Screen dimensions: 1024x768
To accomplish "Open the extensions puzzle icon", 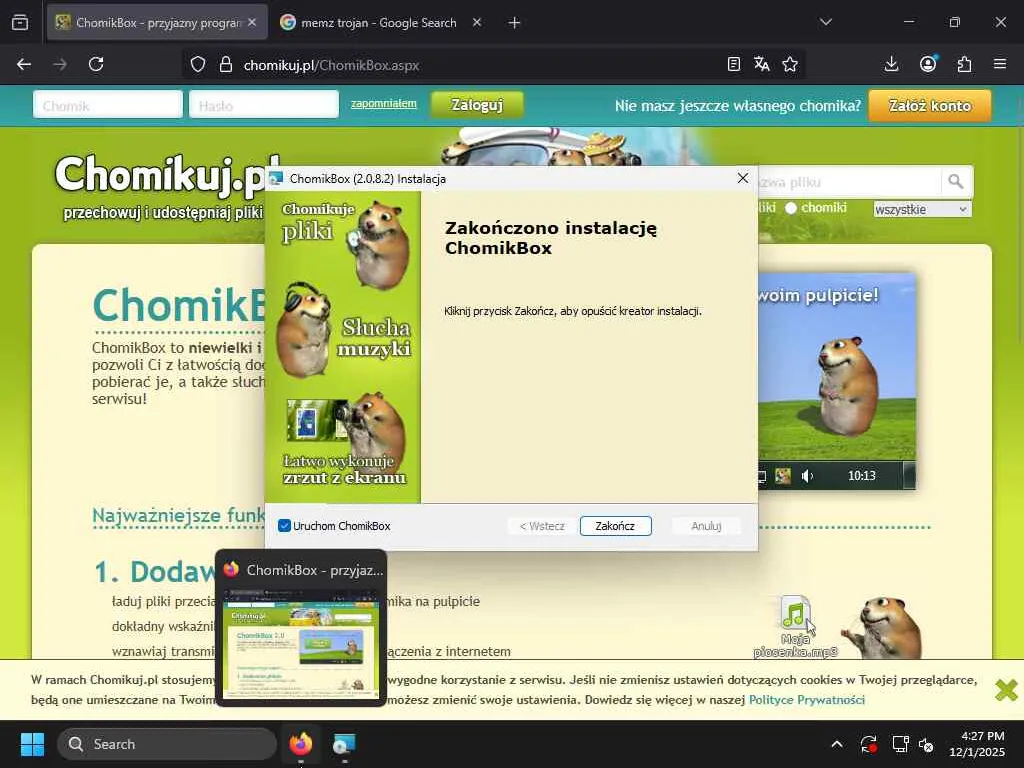I will [964, 64].
